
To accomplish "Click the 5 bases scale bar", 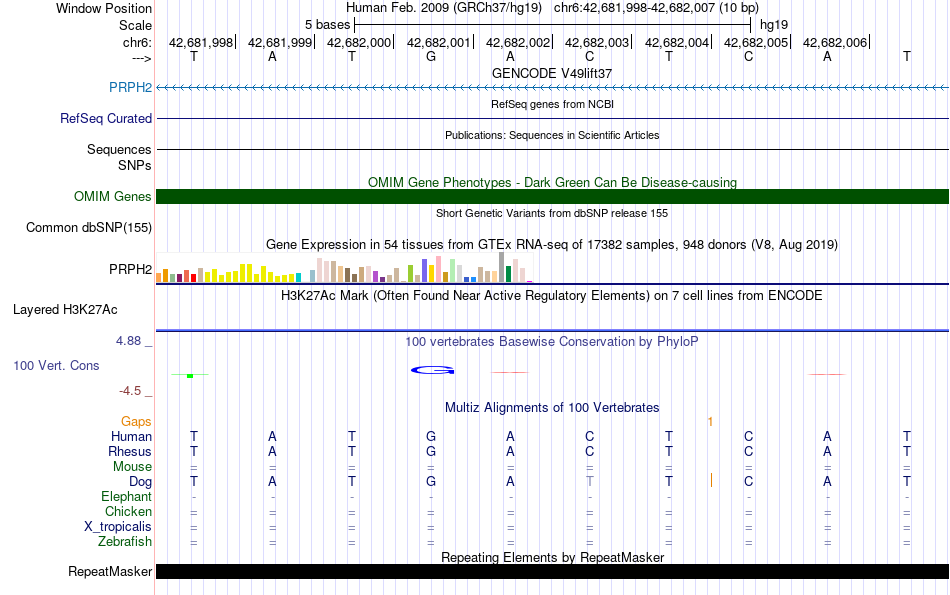I will click(552, 24).
